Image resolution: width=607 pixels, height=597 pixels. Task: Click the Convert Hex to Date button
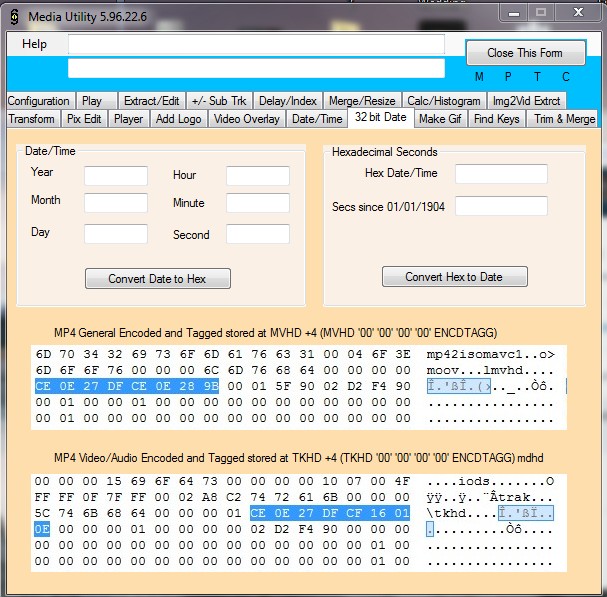click(x=454, y=276)
